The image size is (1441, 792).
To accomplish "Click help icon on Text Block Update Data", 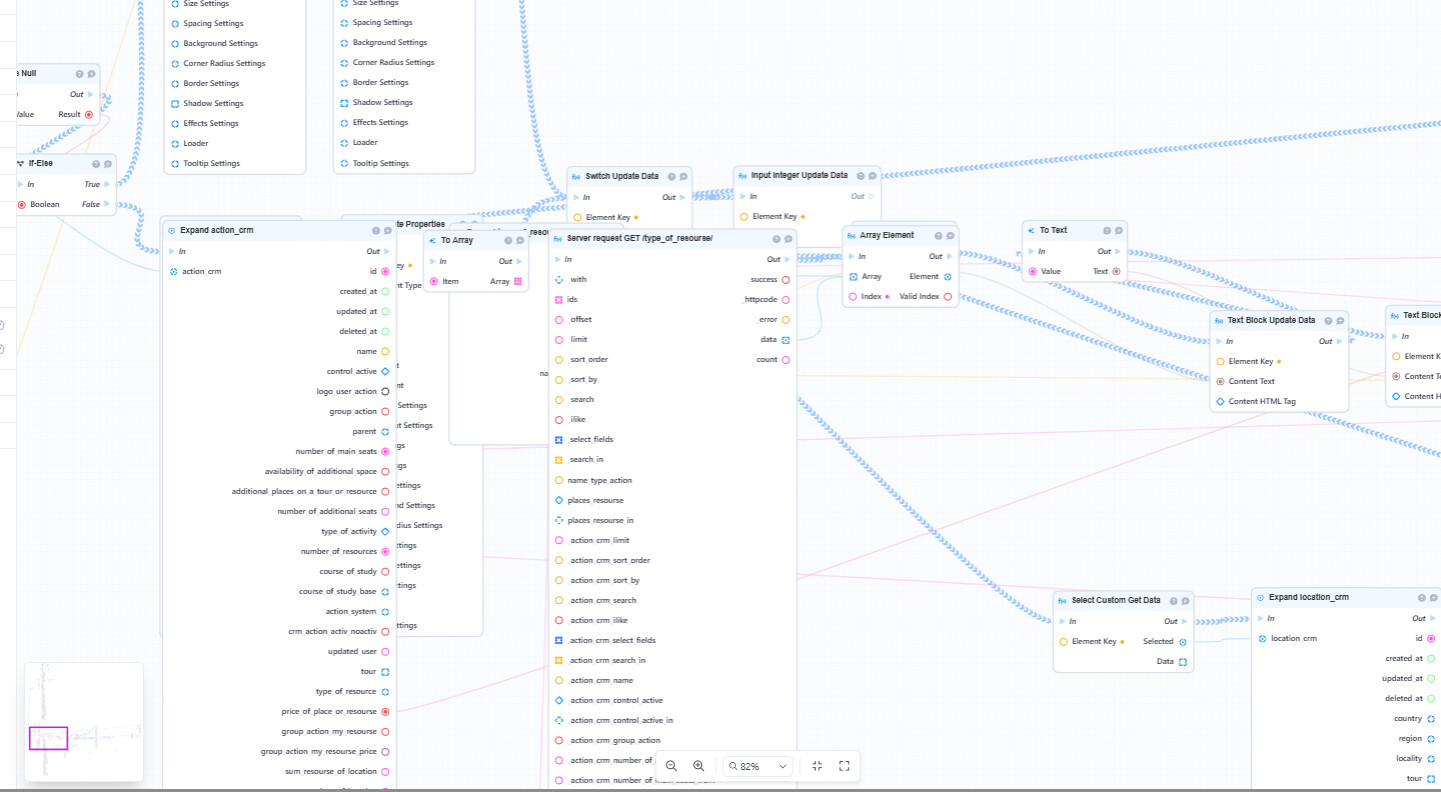I will click(1327, 321).
